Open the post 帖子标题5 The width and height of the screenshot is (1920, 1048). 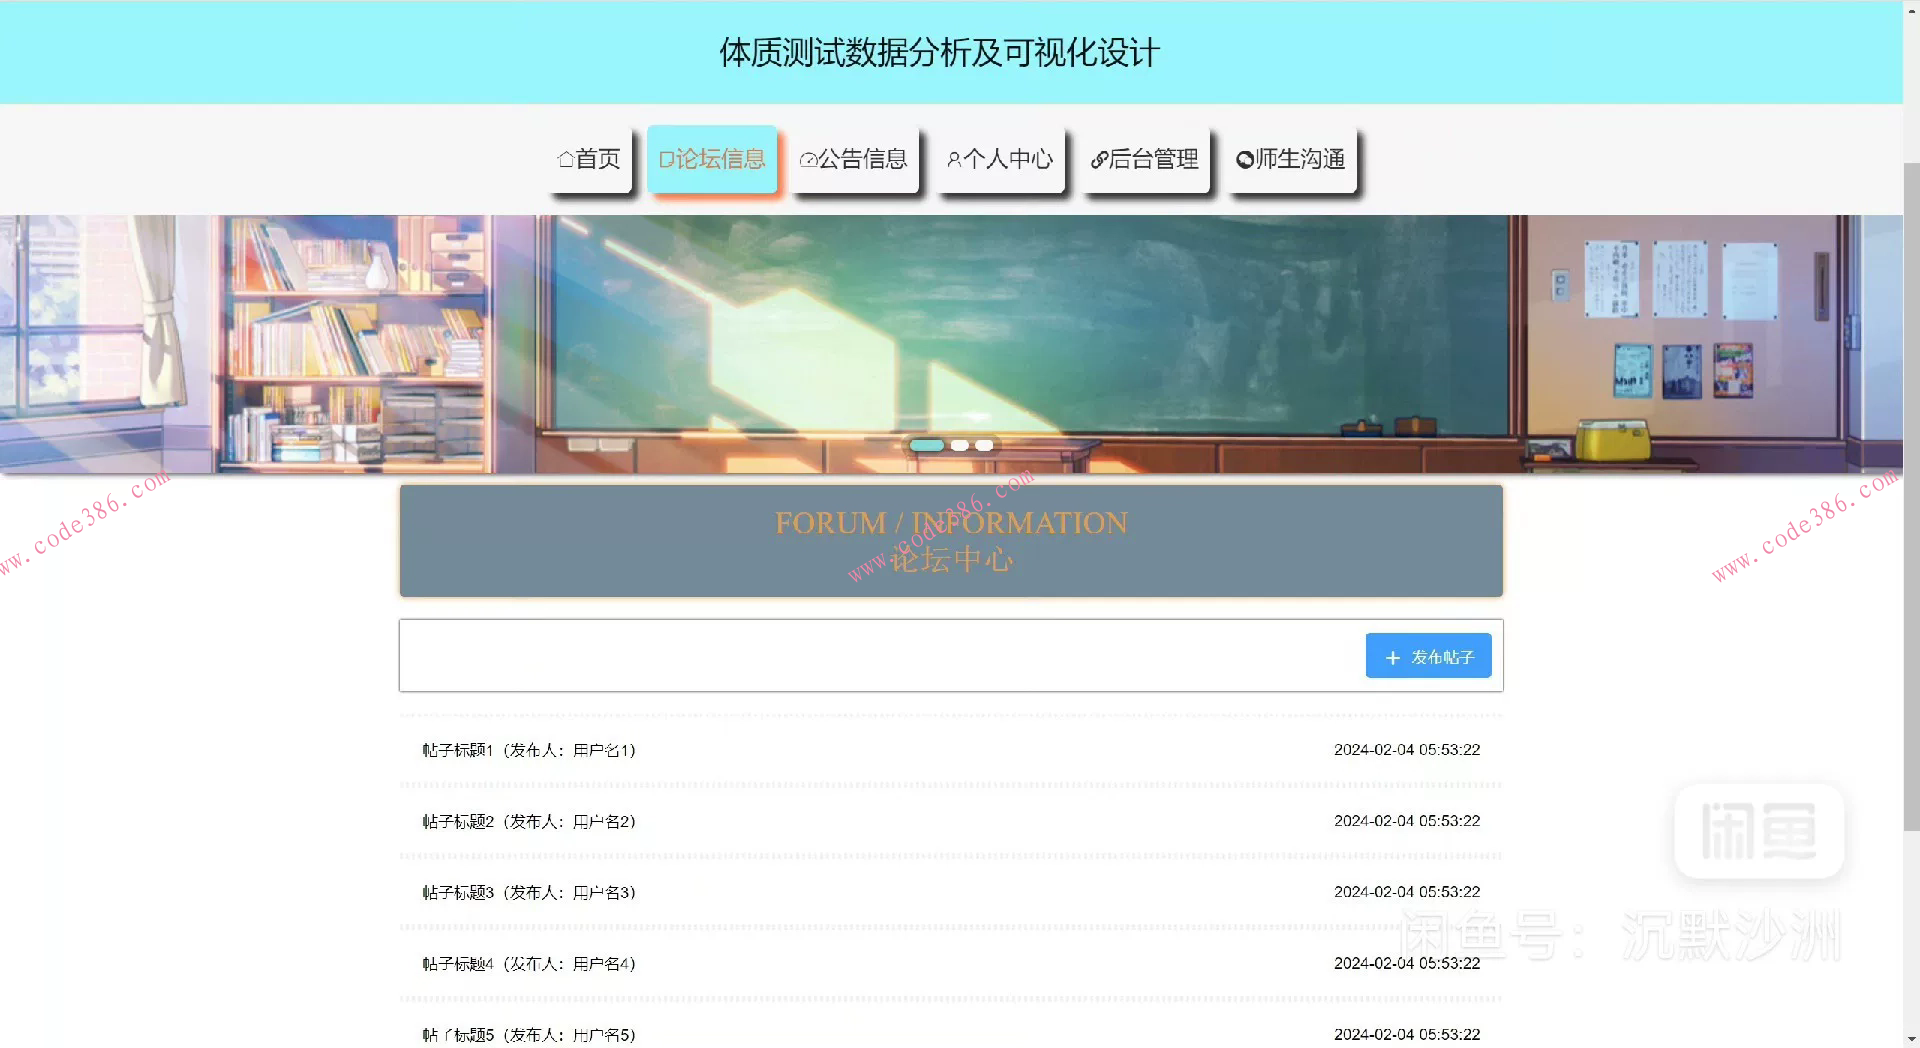(x=528, y=1034)
